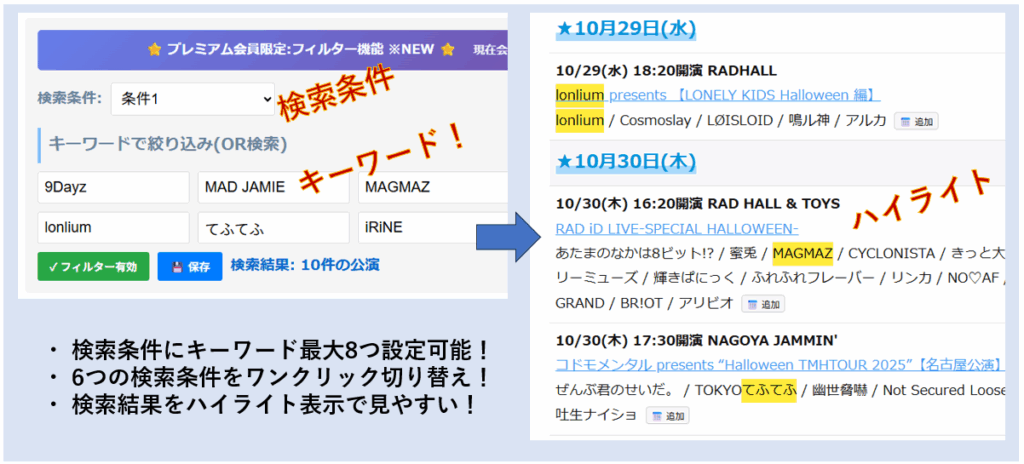Click the blue 保存 save button
Viewport: 1024px width, 464px height.
189,266
